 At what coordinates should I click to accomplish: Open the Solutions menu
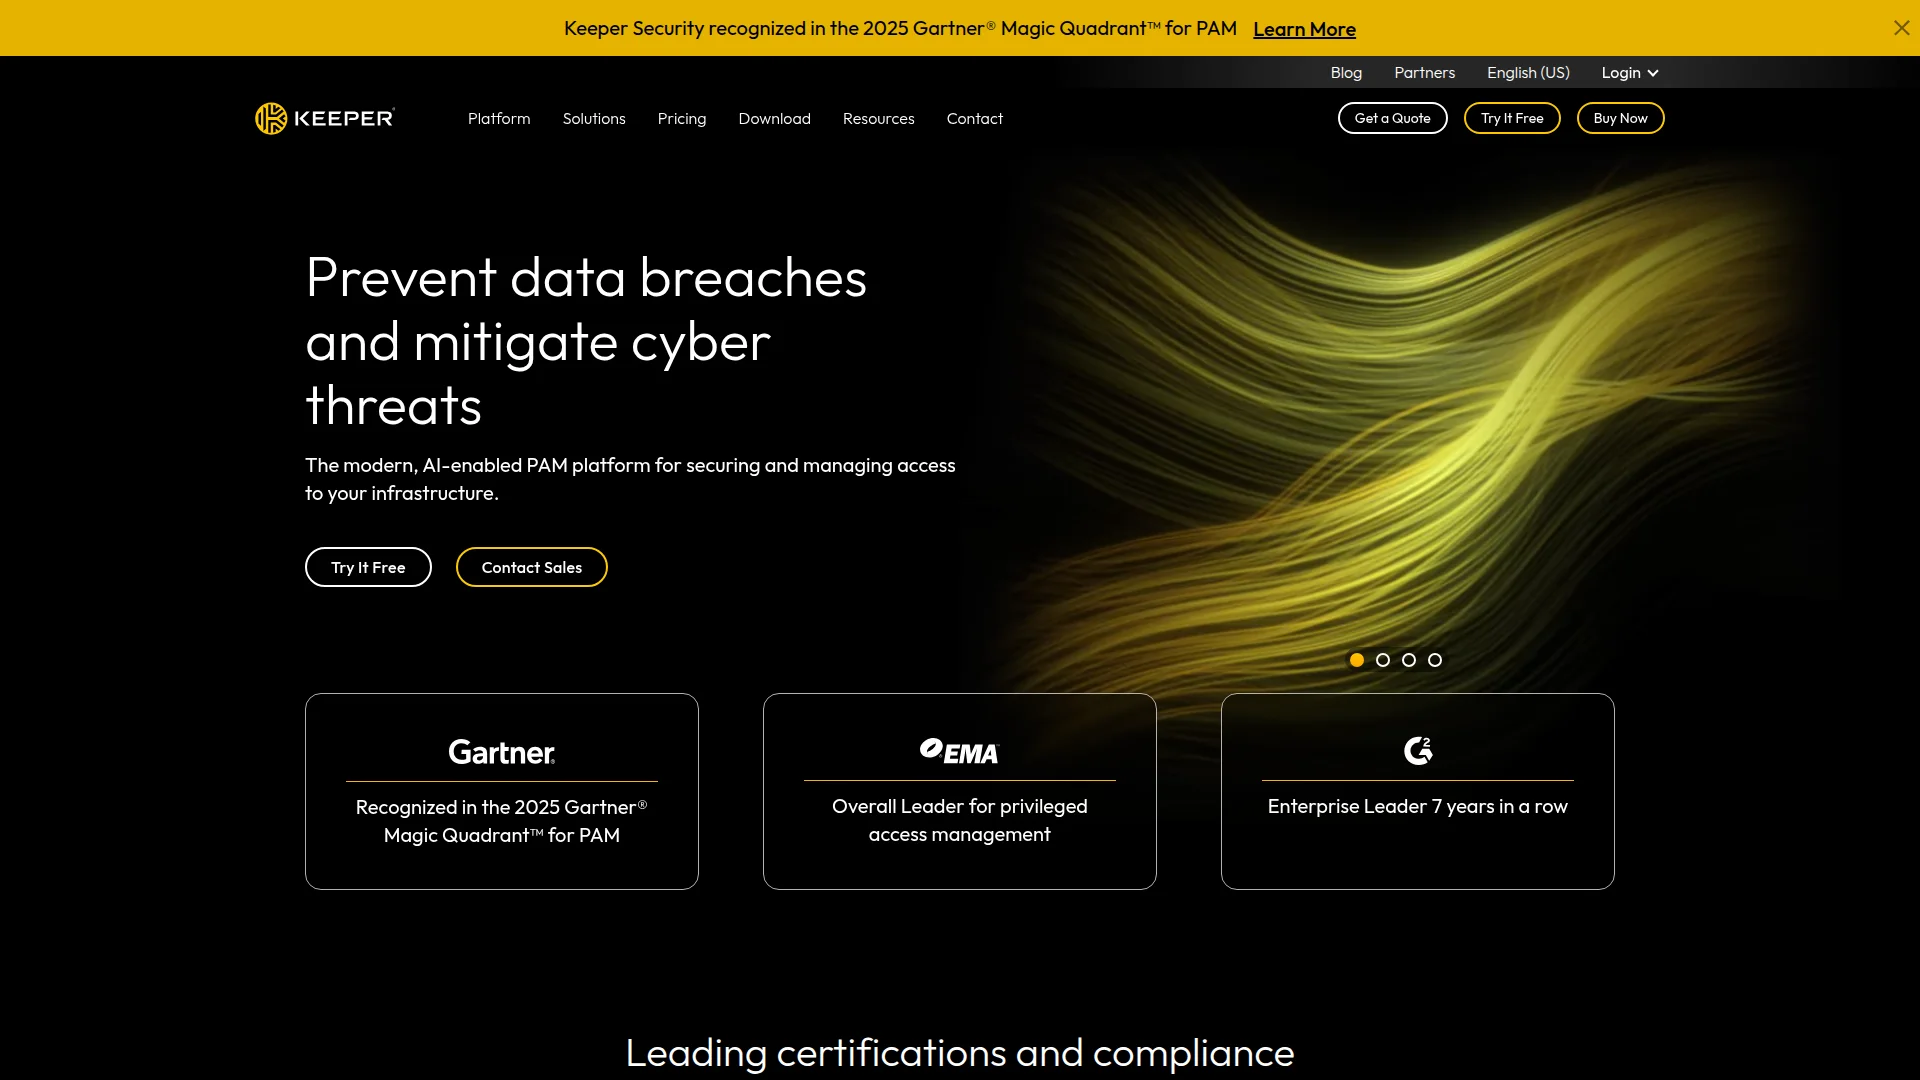(594, 119)
